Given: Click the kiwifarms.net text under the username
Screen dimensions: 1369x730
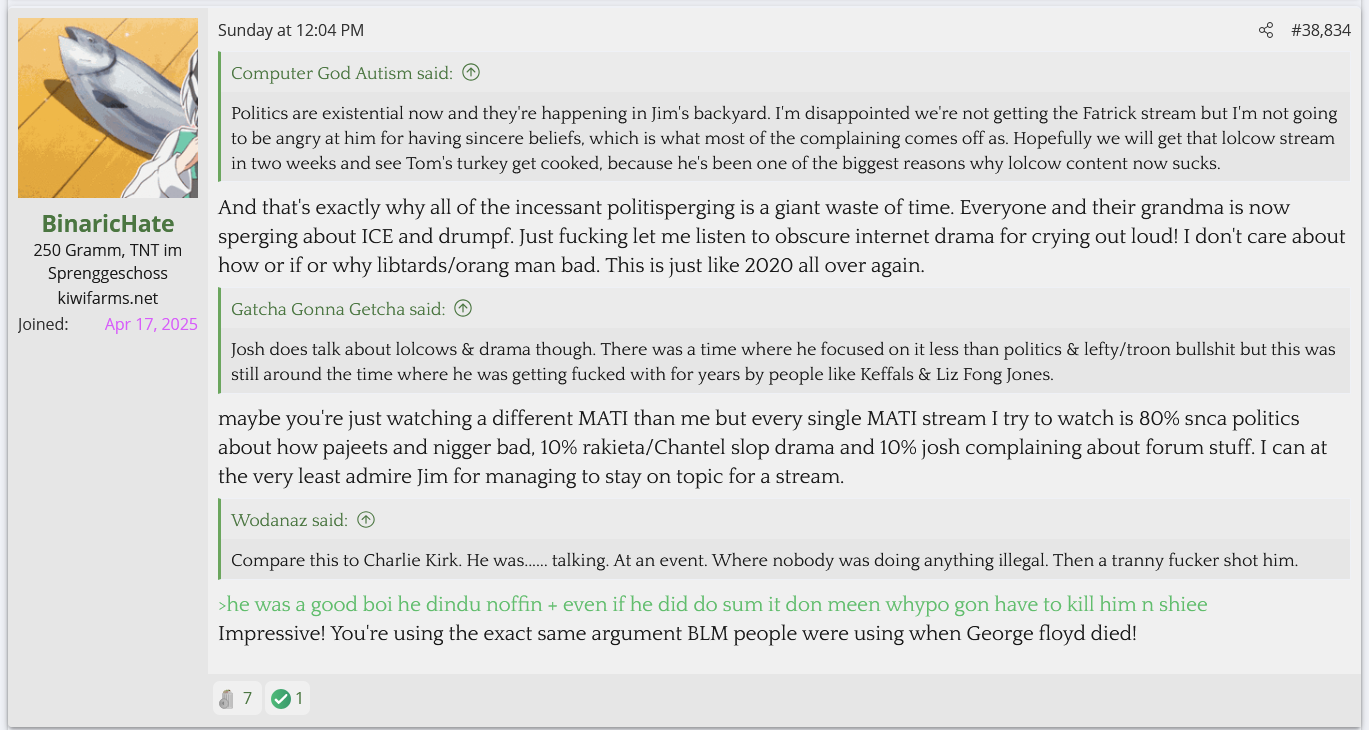Looking at the screenshot, I should [108, 298].
